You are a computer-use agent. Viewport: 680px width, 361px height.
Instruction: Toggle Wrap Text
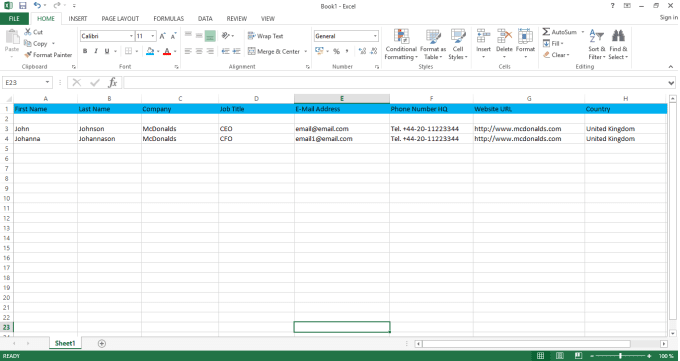[265, 36]
